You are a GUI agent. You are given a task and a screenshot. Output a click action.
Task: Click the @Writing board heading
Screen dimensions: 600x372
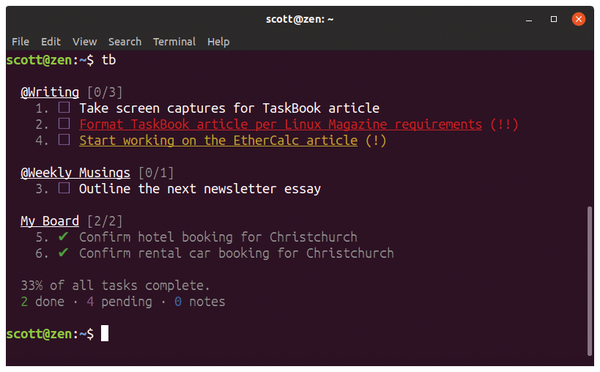(x=50, y=92)
